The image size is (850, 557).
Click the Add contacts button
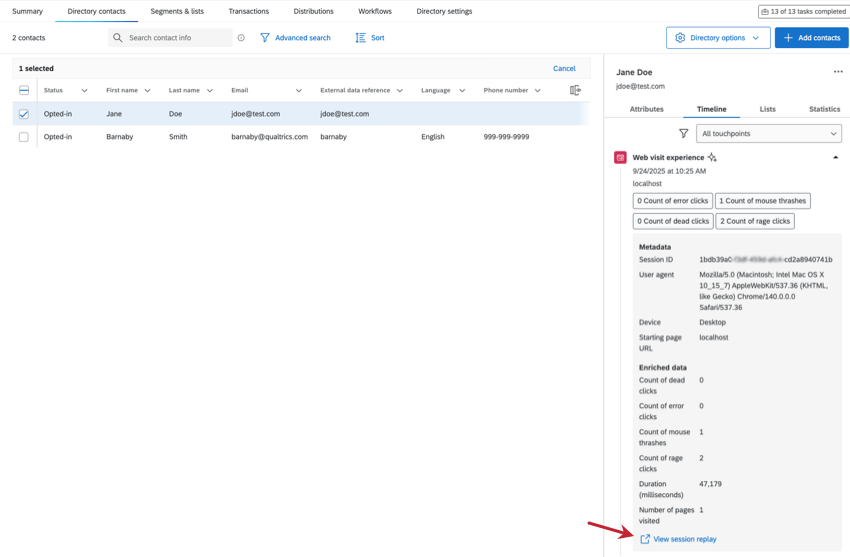812,38
